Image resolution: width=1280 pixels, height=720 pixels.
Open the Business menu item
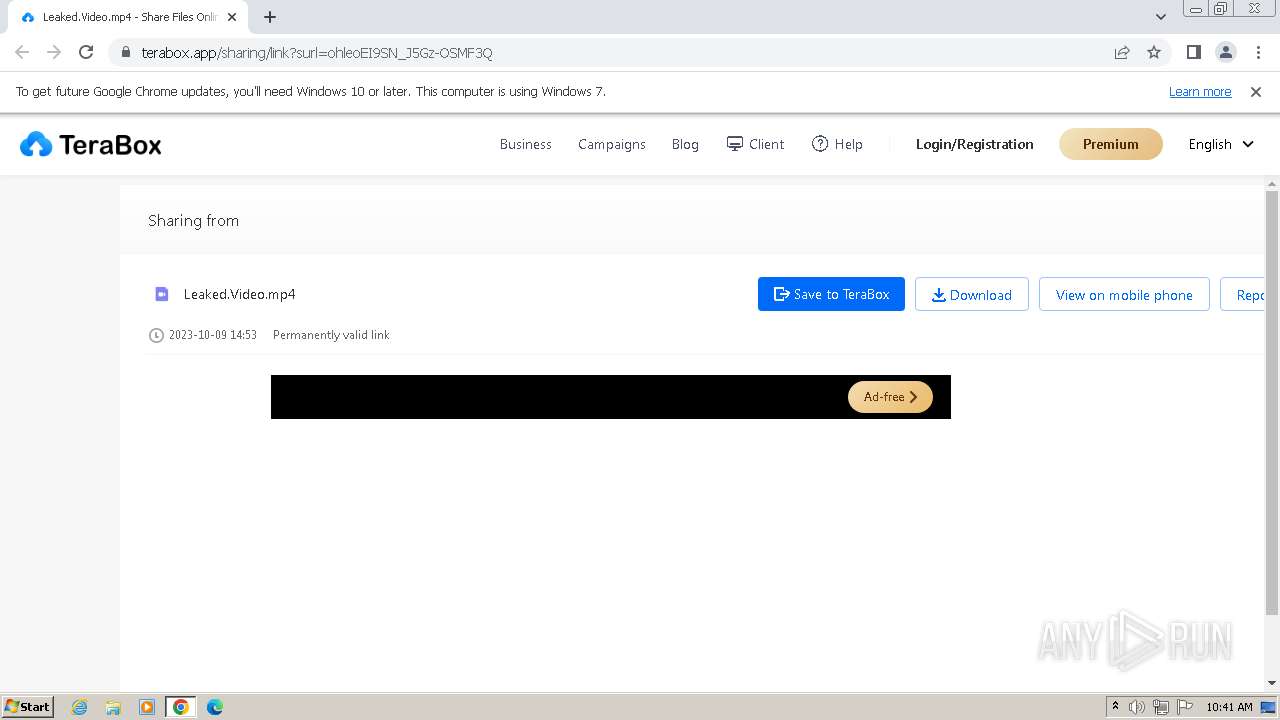[x=526, y=144]
